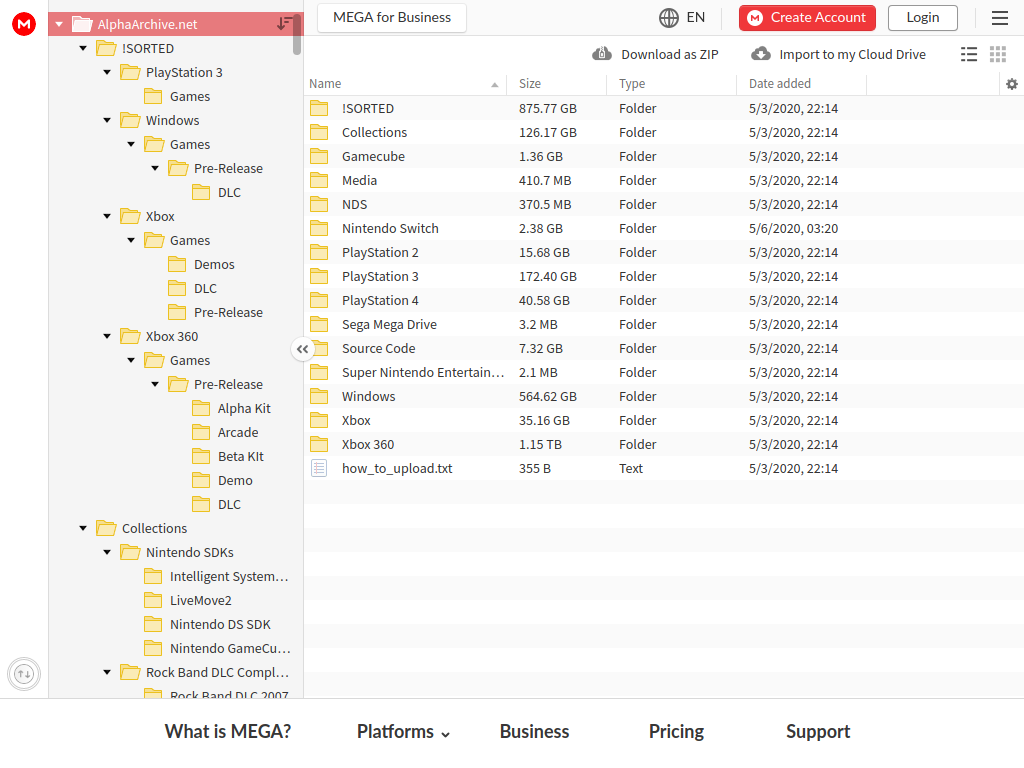Viewport: 1024px width, 768px height.
Task: Click the Media folder icon
Action: tap(319, 180)
